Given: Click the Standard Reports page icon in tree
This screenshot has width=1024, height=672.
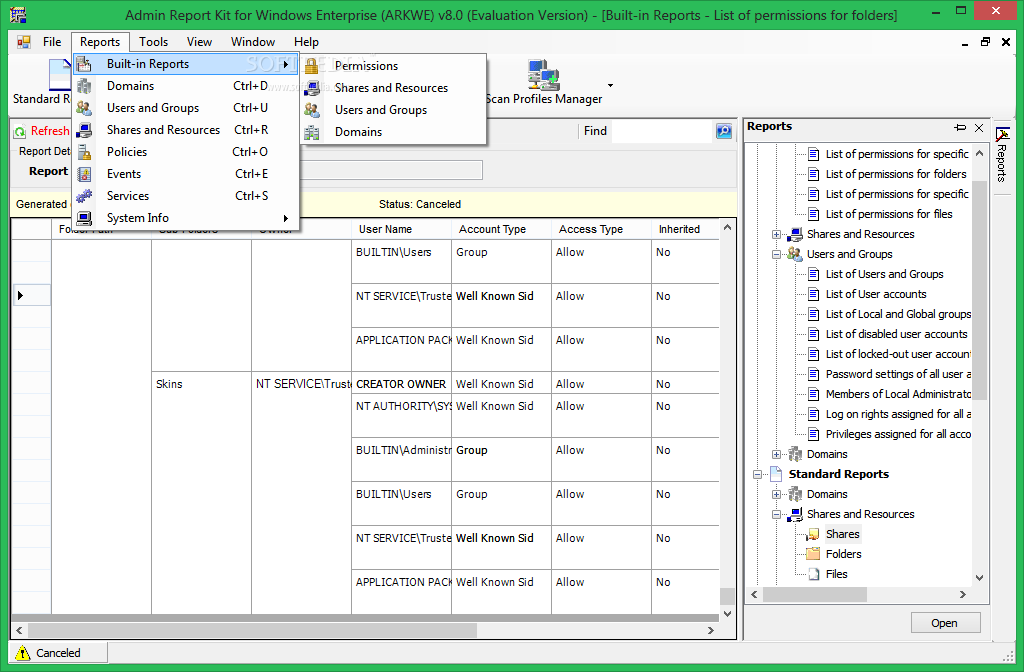Looking at the screenshot, I should tap(776, 474).
